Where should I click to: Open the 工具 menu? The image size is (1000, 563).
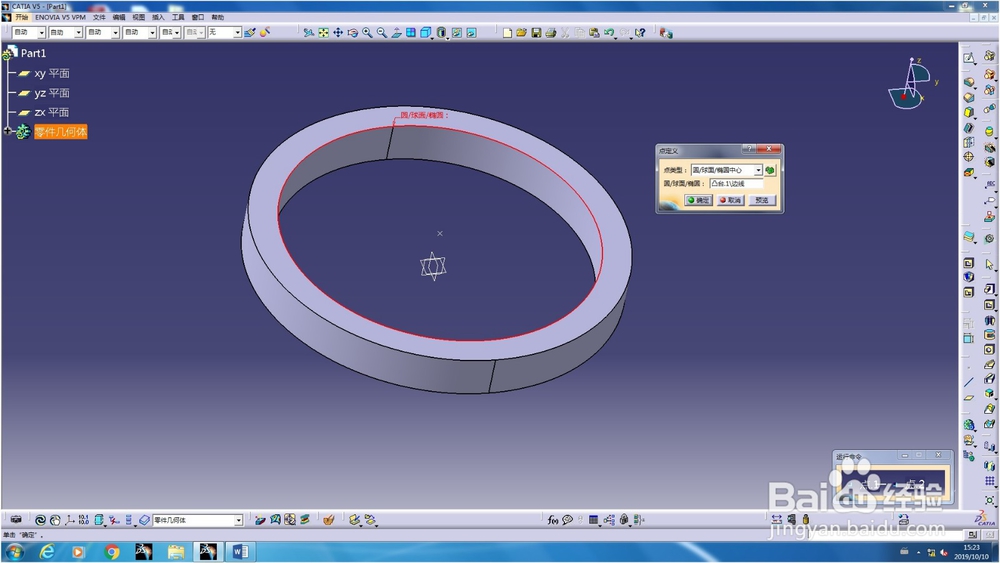click(x=178, y=17)
